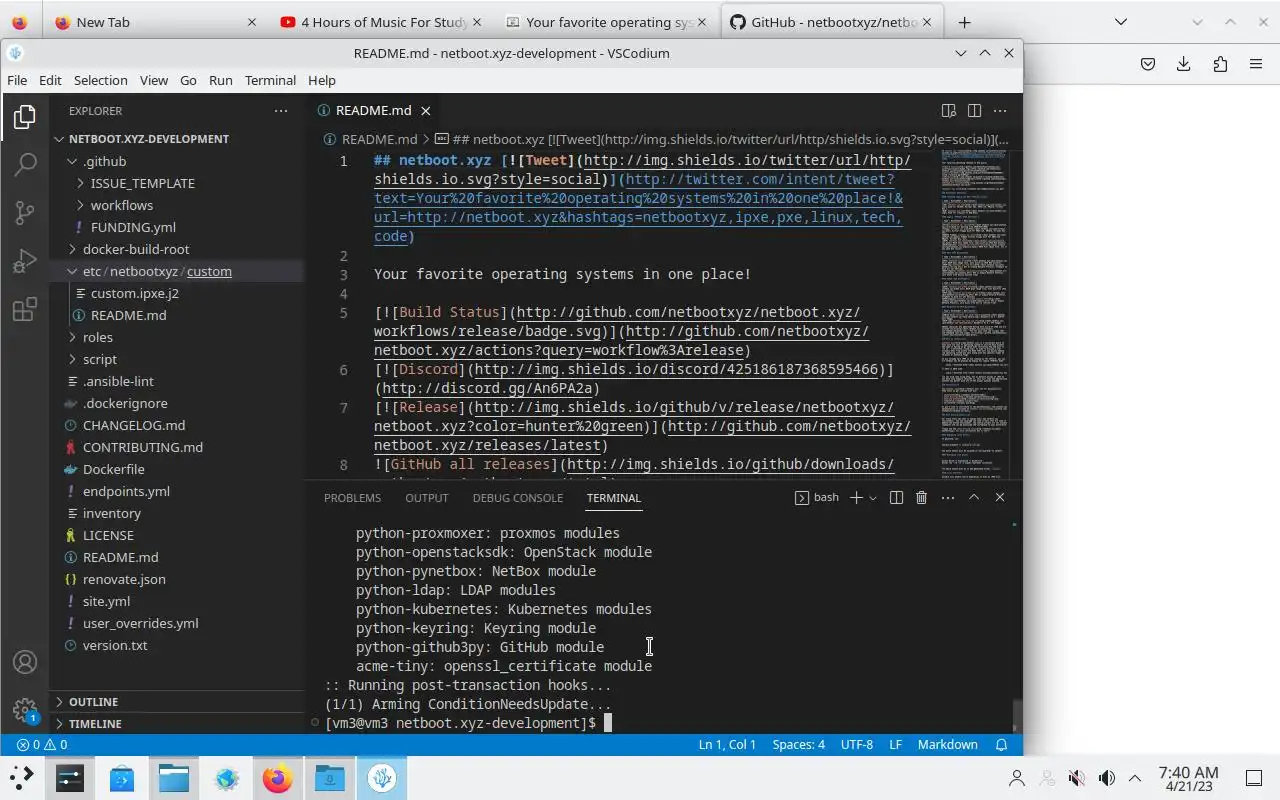Screen dimensions: 1280x800
Task: Change Markdown language mode in status bar
Action: tap(948, 744)
